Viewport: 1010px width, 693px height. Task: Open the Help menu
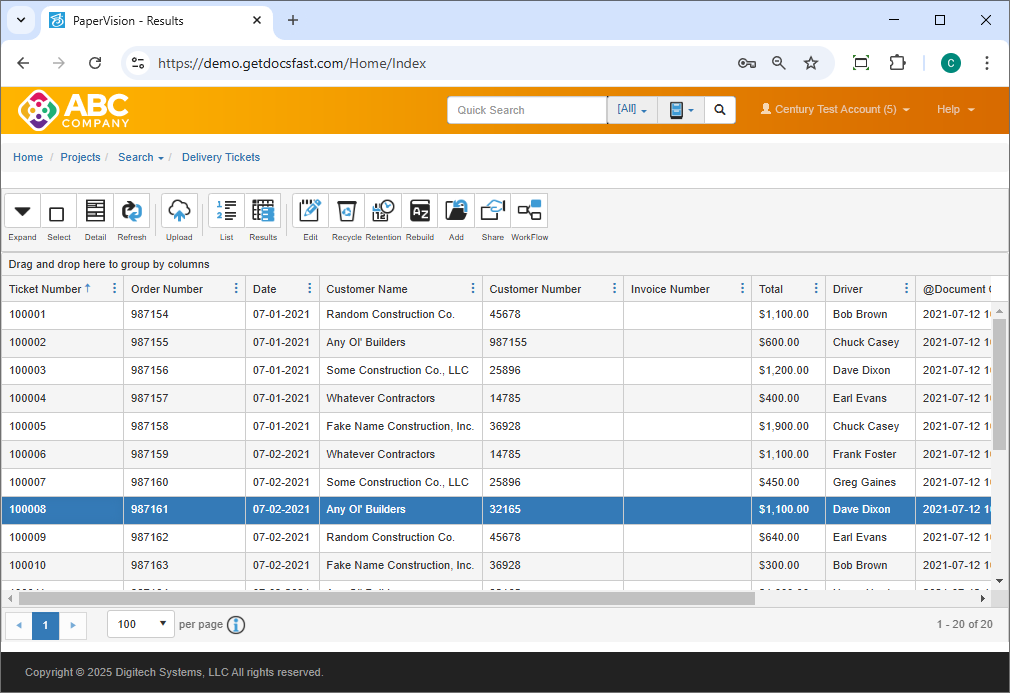click(955, 110)
